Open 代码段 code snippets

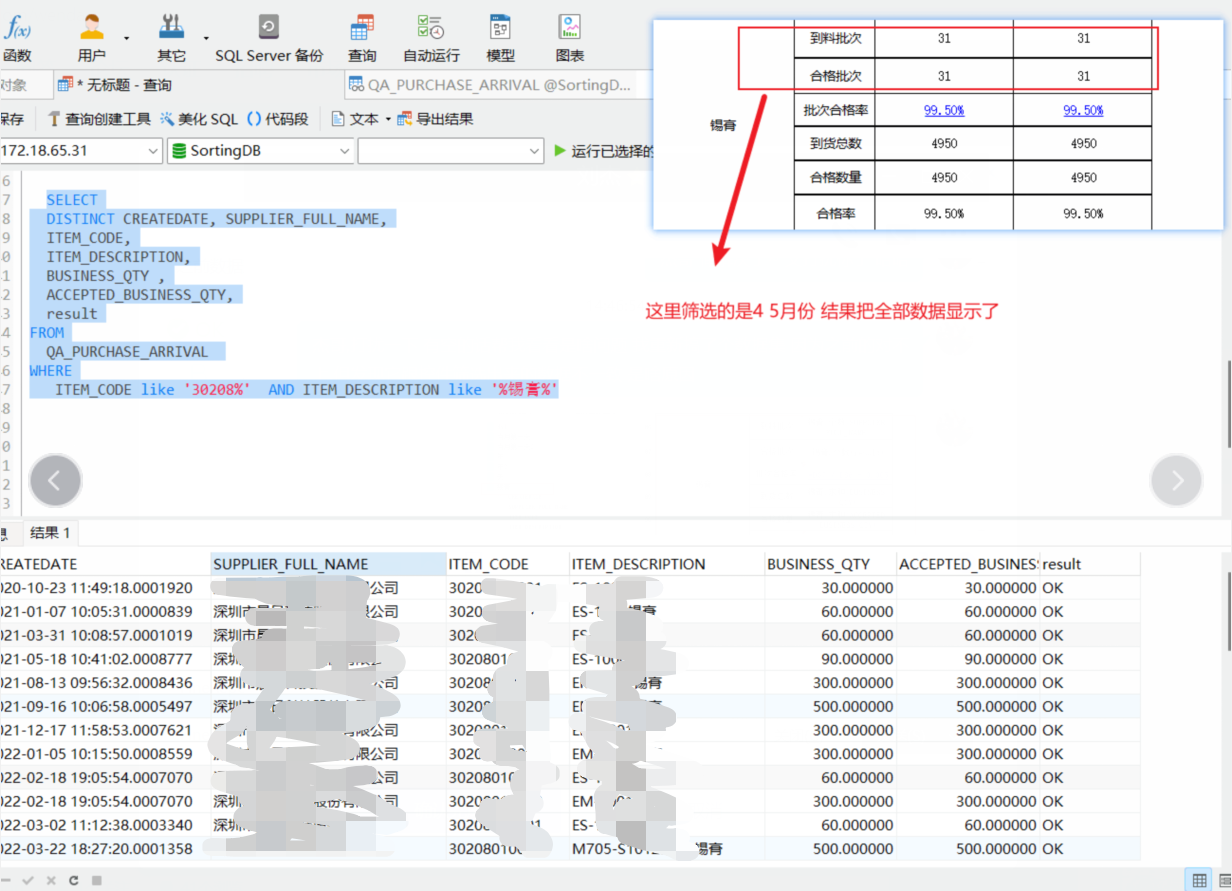tap(277, 119)
